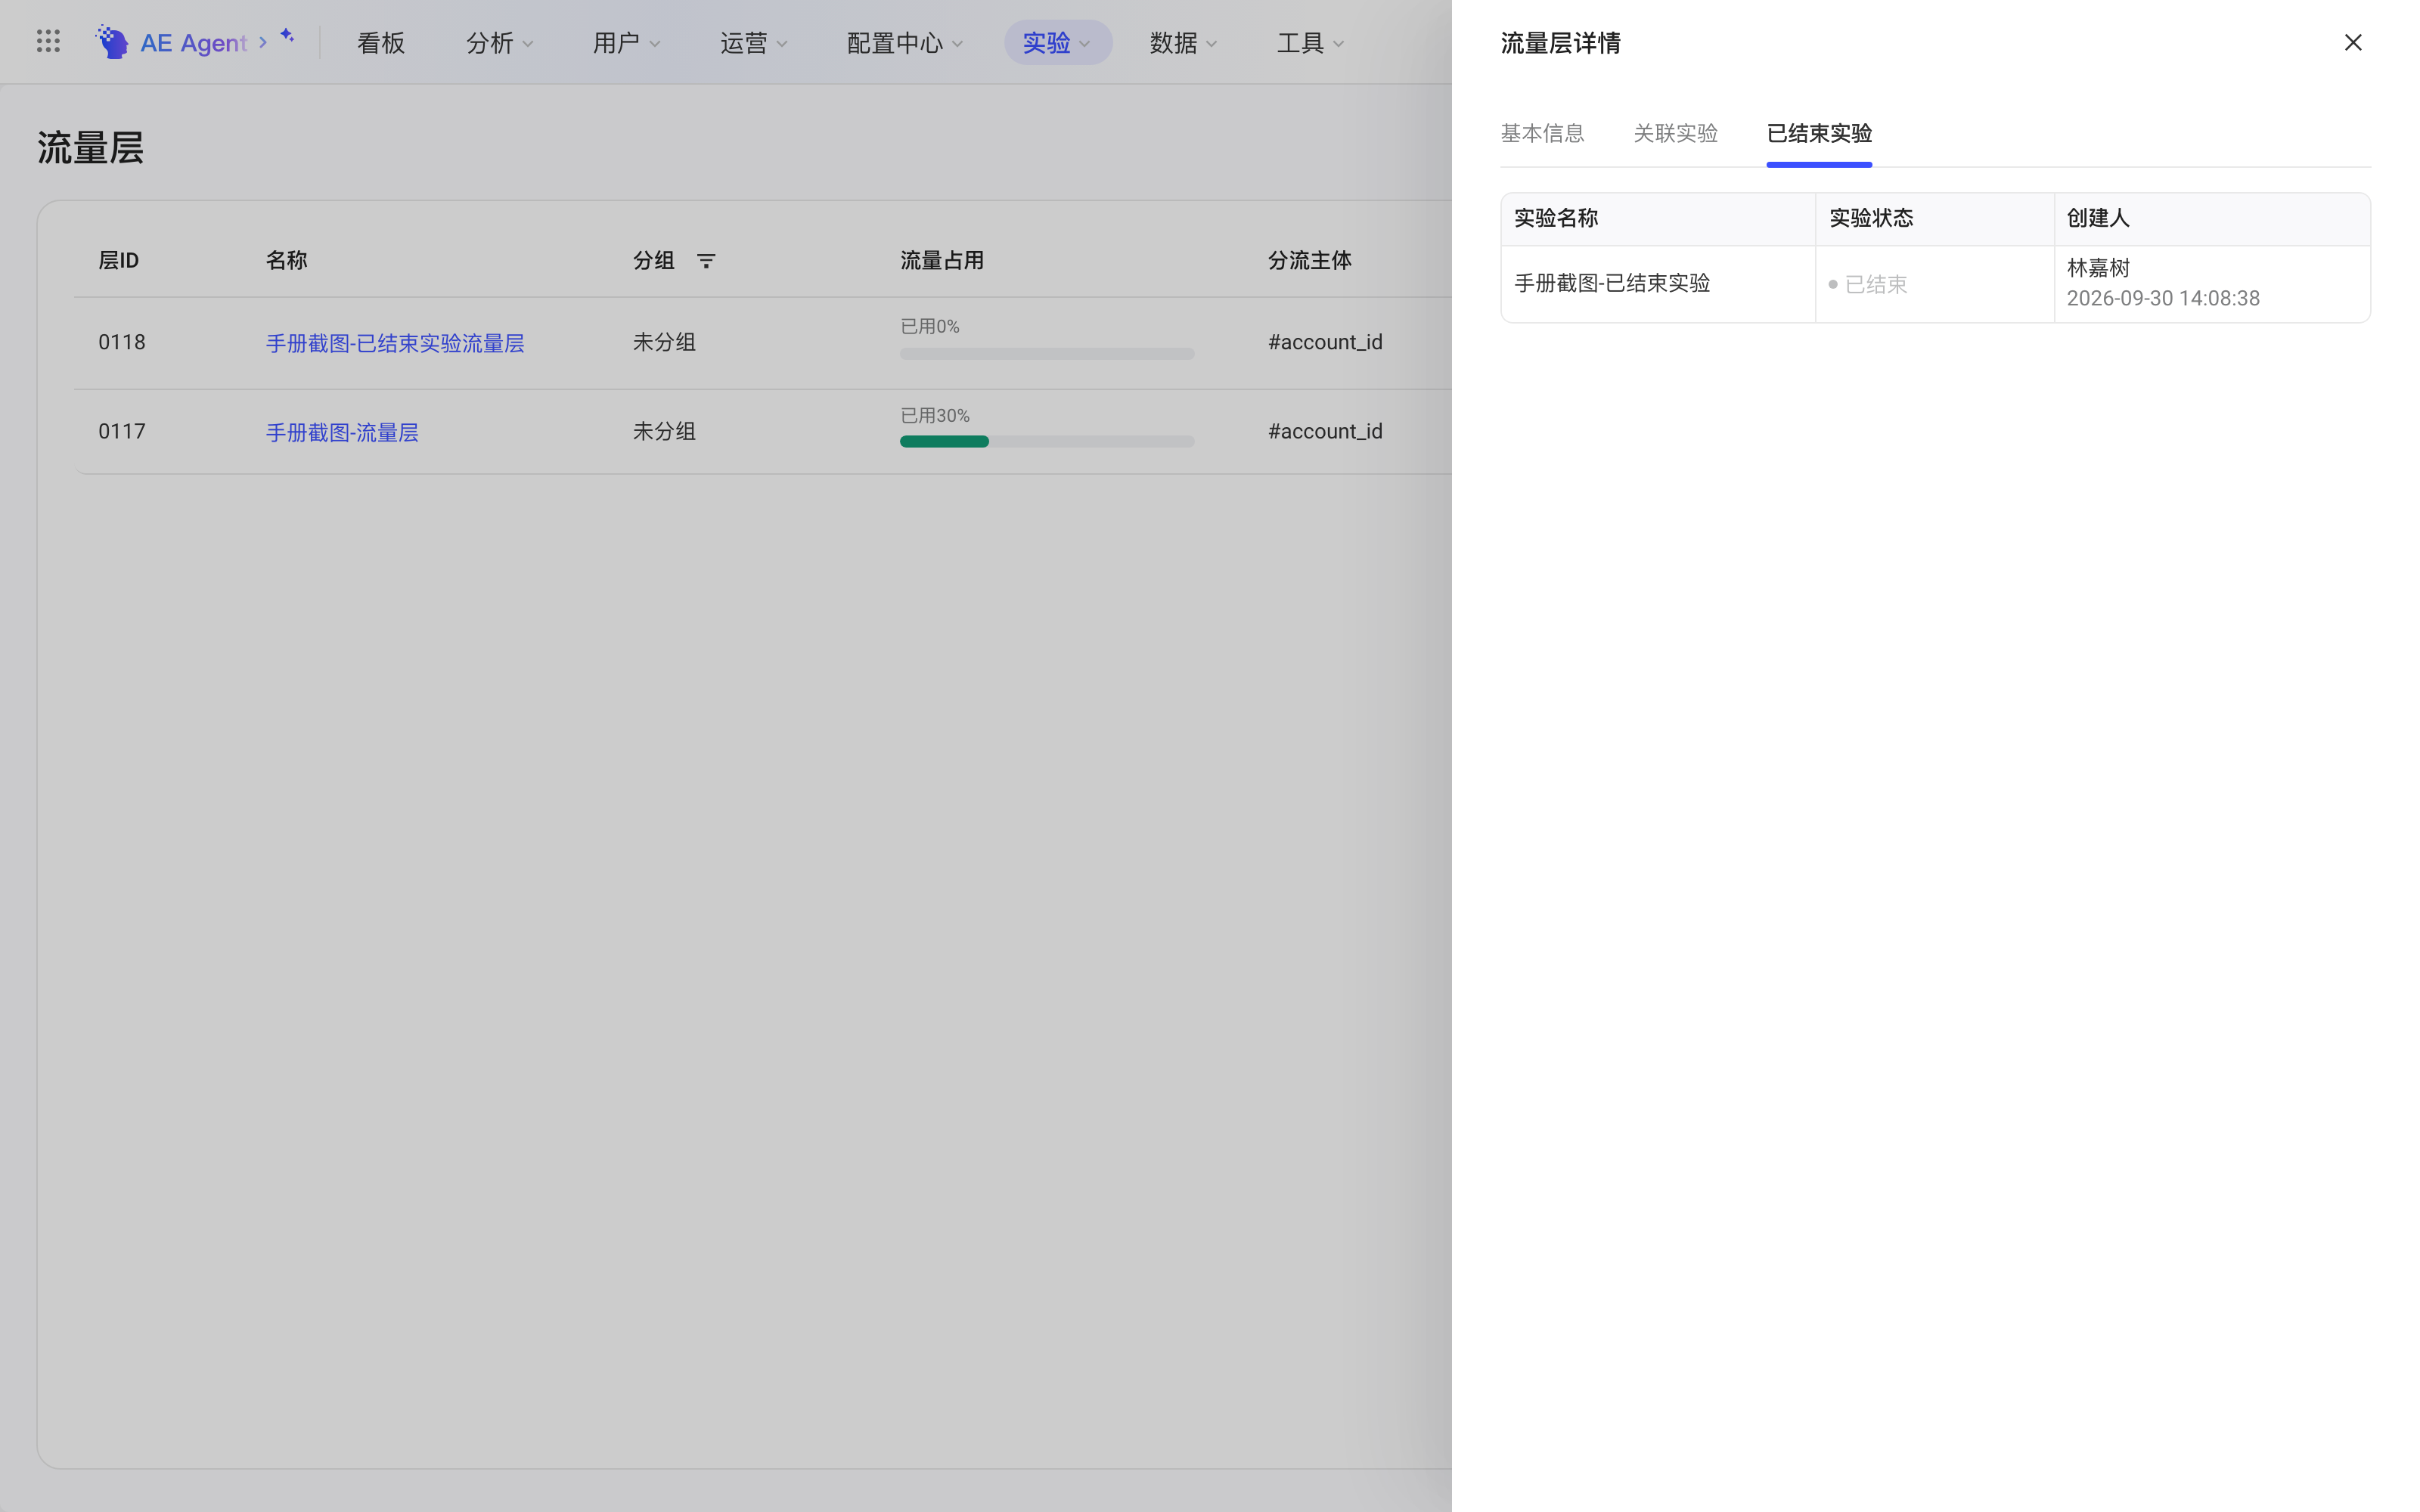Expand the 分析 dropdown menu
This screenshot has height=1512, width=2420.
pos(500,43)
